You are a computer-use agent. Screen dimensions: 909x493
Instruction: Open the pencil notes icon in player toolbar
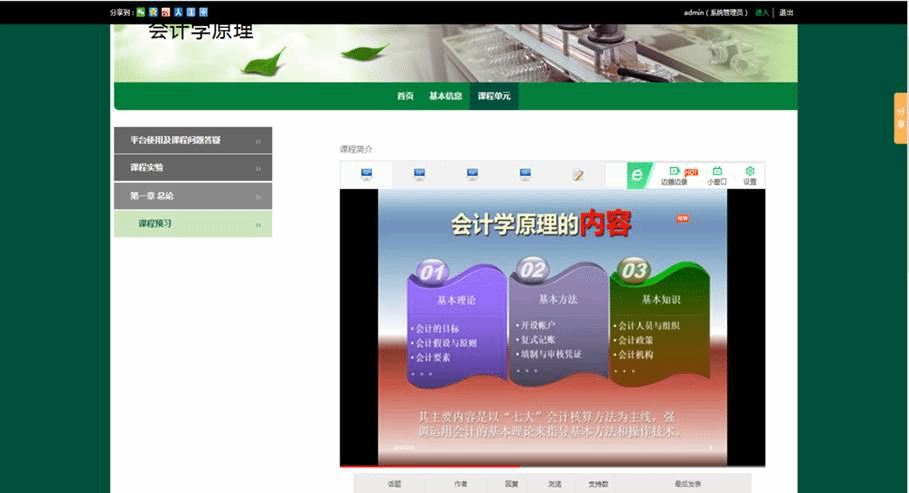click(x=578, y=175)
